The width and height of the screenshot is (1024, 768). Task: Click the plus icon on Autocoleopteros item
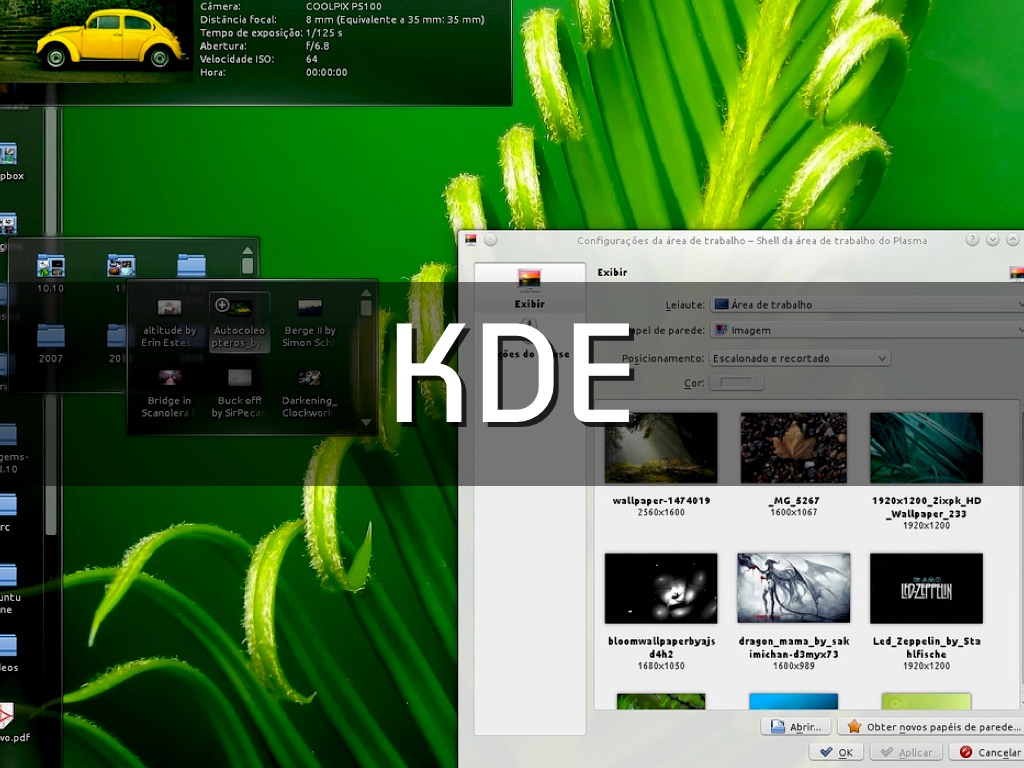coord(222,305)
